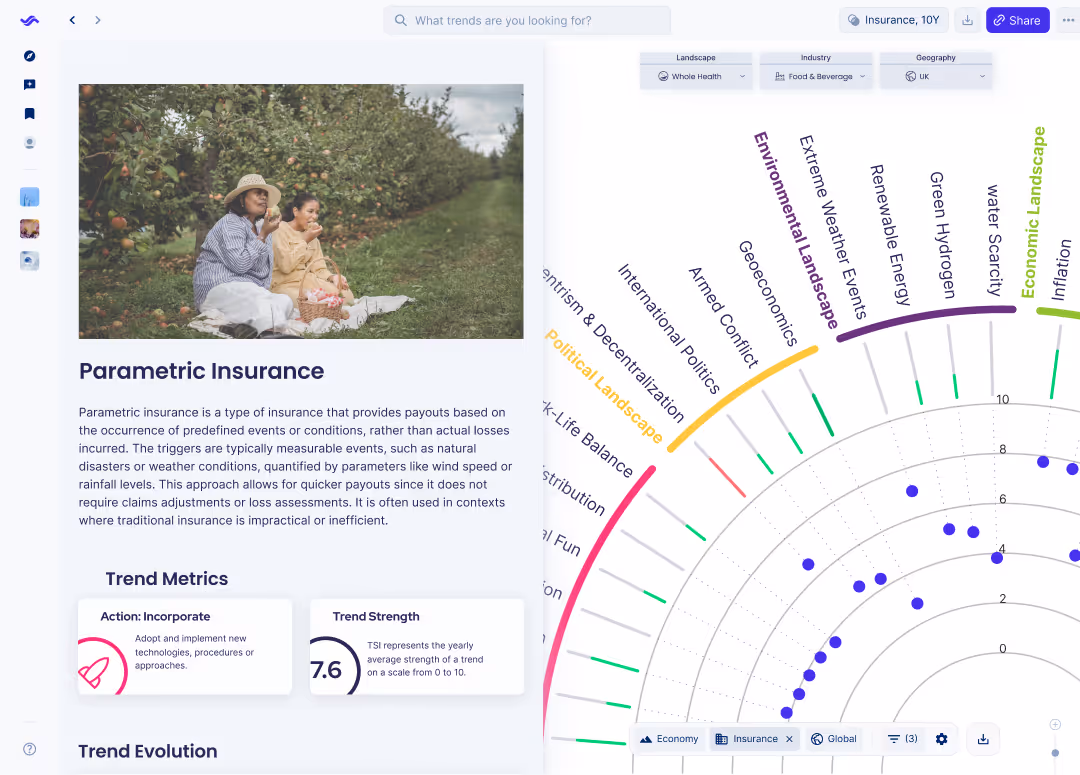Select the International Politics trend label

[668, 329]
